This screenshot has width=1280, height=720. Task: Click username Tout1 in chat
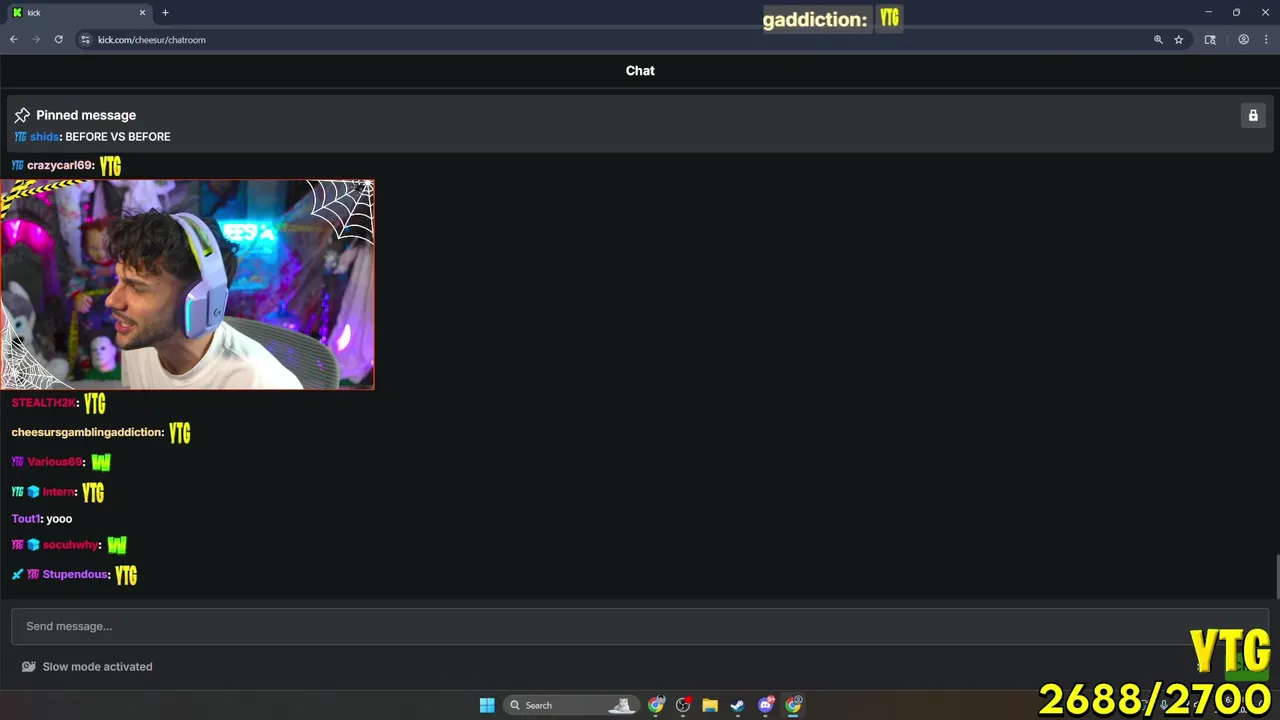[x=26, y=518]
